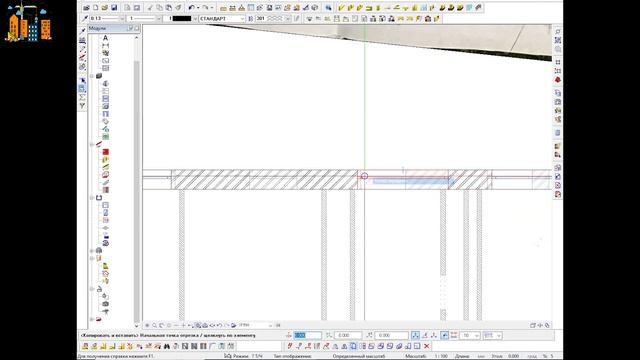
Task: Click the Modules panel scroll down arrow
Action: (136, 325)
